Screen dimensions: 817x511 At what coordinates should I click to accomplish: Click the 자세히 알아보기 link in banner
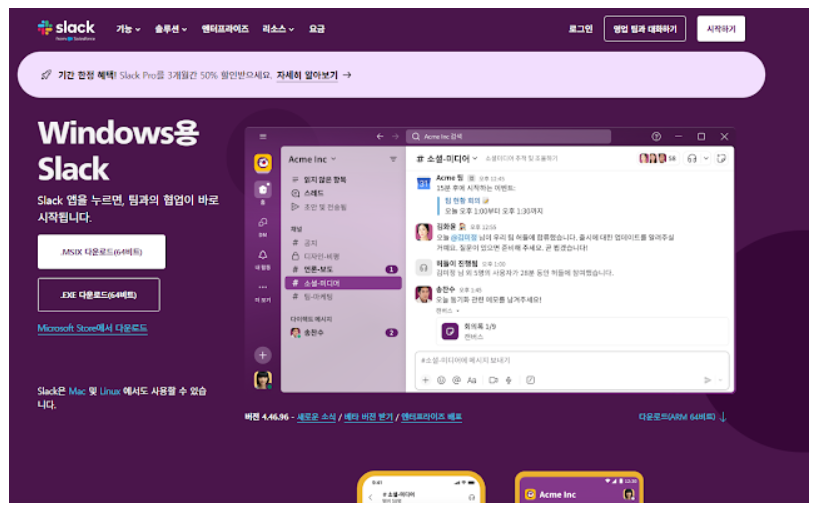(307, 76)
